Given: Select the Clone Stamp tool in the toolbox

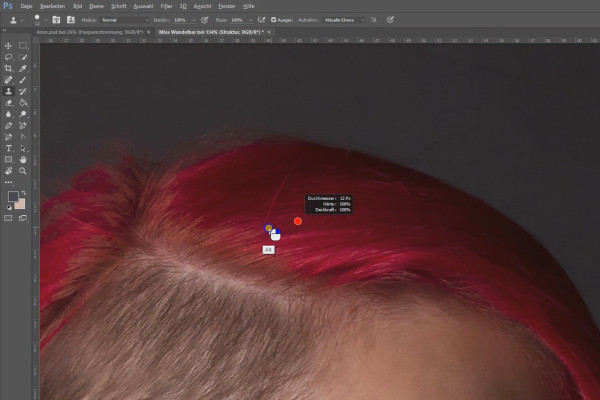Looking at the screenshot, I should pos(8,91).
